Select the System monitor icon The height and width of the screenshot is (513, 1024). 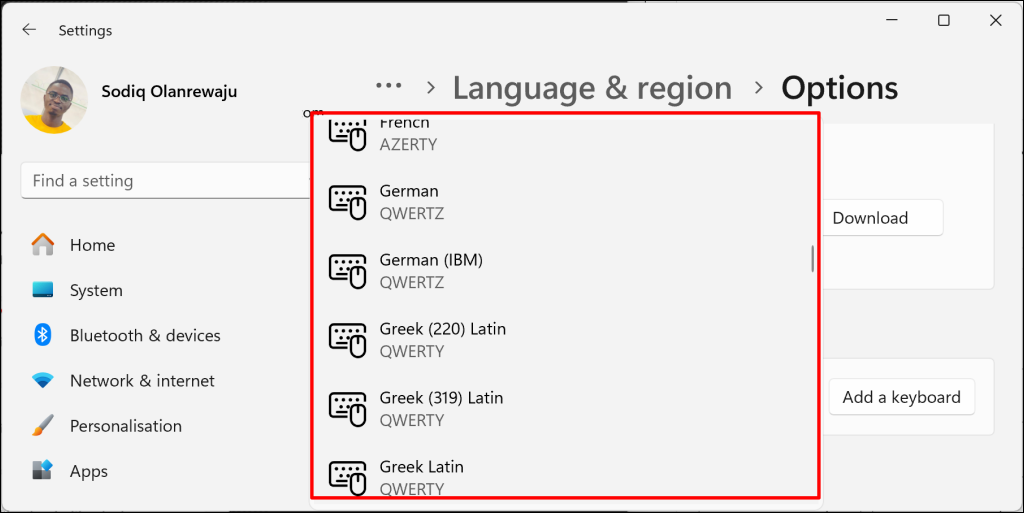tap(43, 290)
